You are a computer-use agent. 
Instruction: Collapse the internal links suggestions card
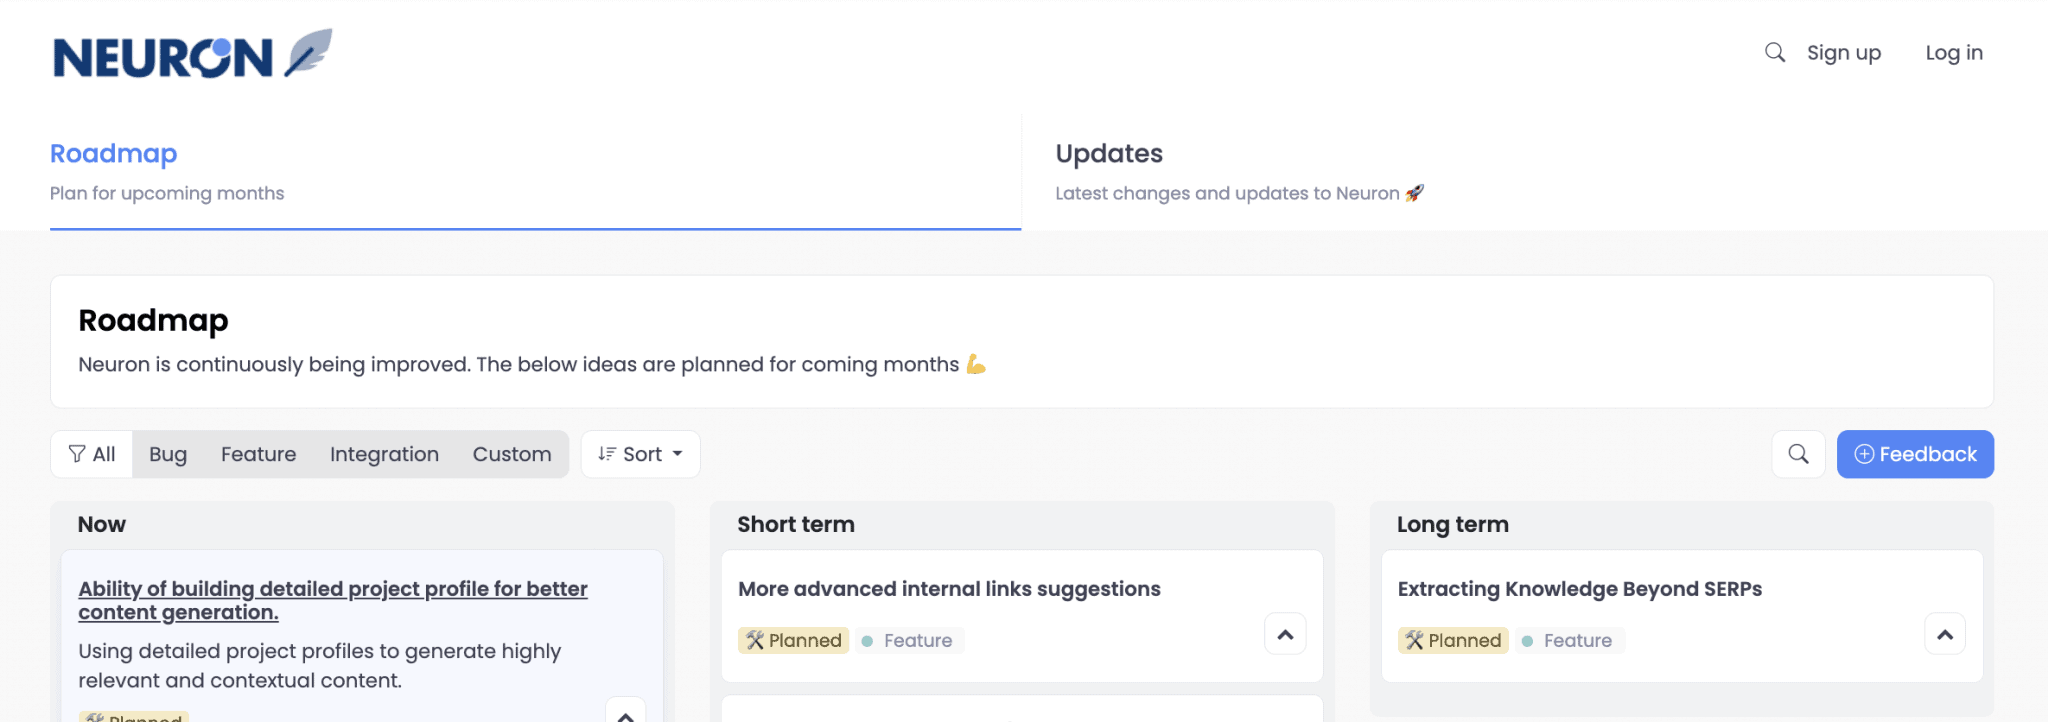(1285, 633)
